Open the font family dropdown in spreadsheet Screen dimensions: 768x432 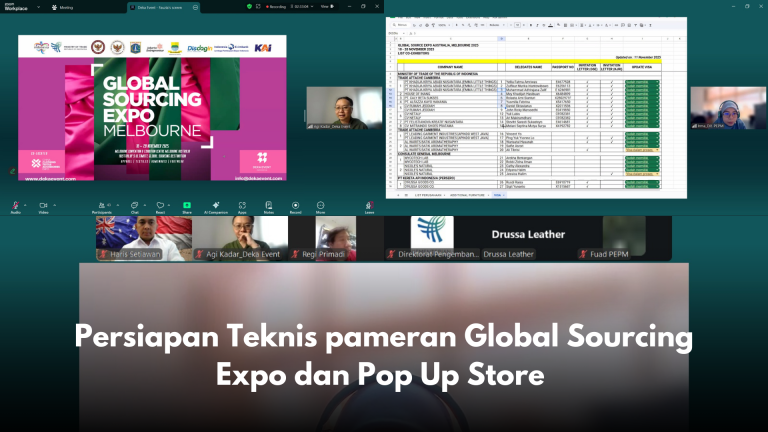[x=497, y=25]
